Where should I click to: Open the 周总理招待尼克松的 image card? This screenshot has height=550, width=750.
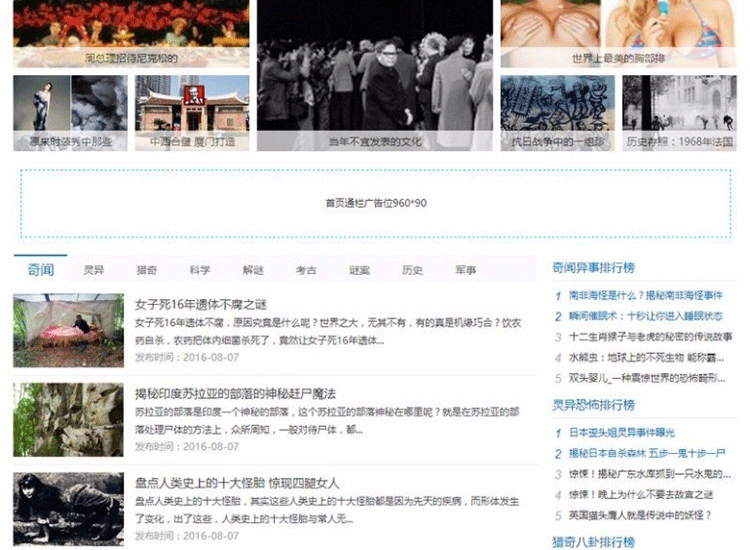pos(131,33)
